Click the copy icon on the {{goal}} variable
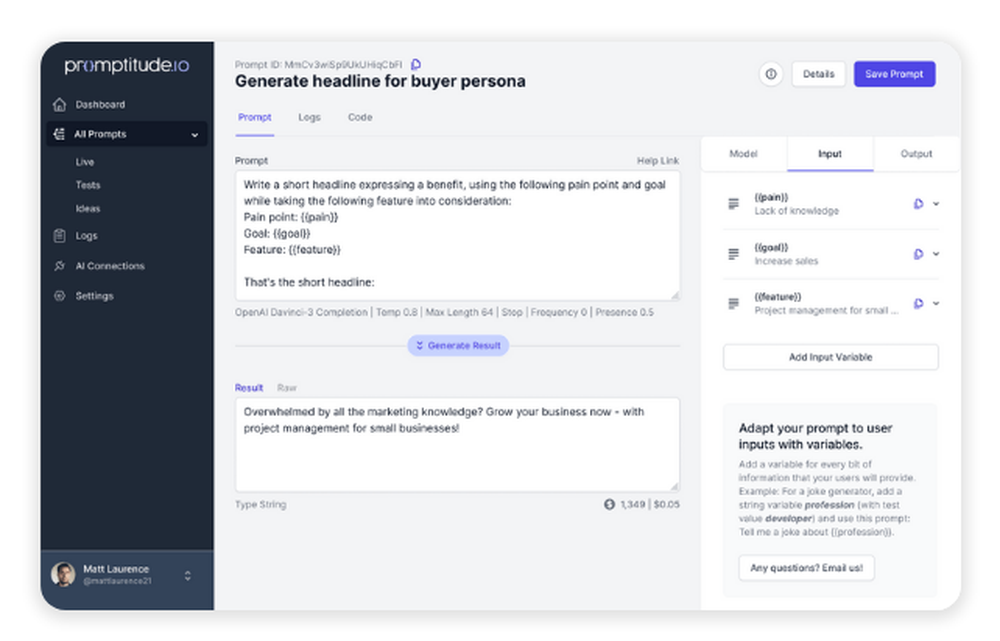 [918, 253]
